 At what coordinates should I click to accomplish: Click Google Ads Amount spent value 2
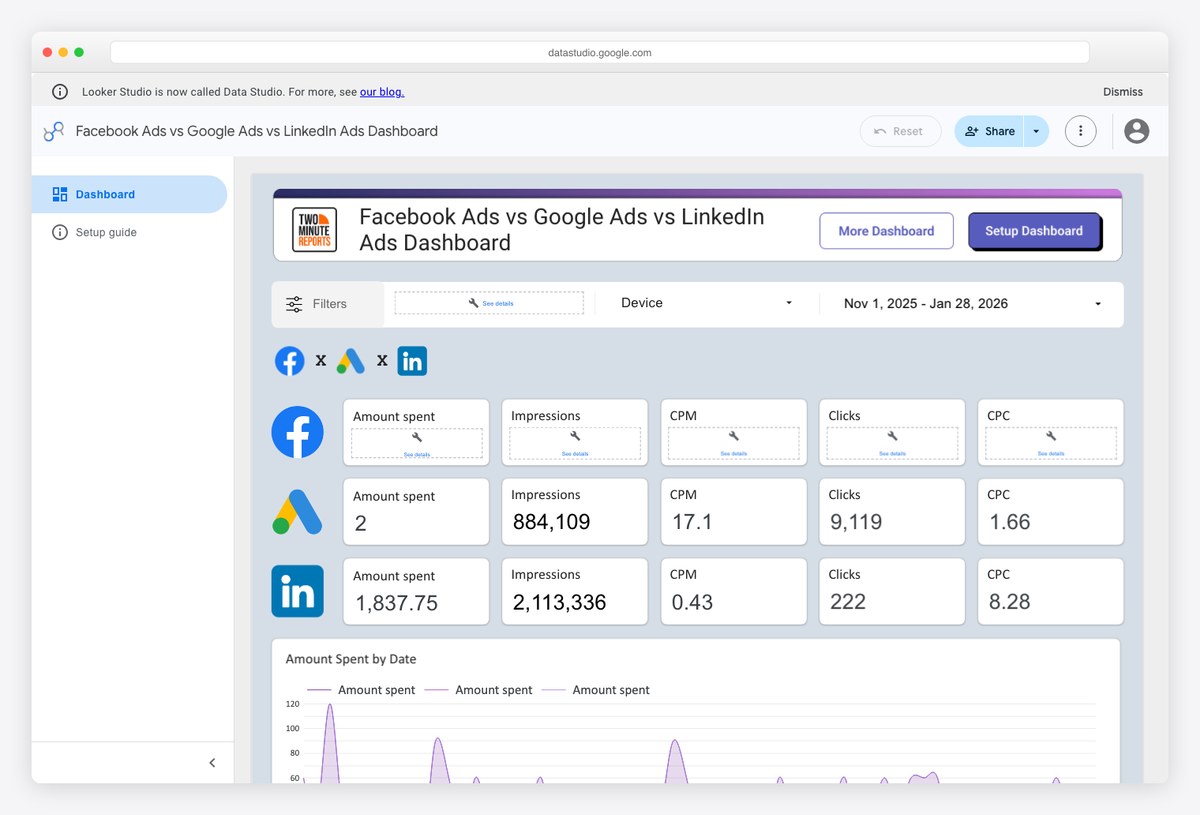click(360, 523)
